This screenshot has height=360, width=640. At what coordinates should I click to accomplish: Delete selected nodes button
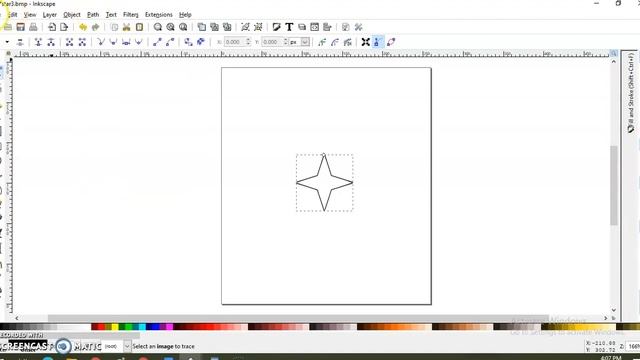coord(20,42)
